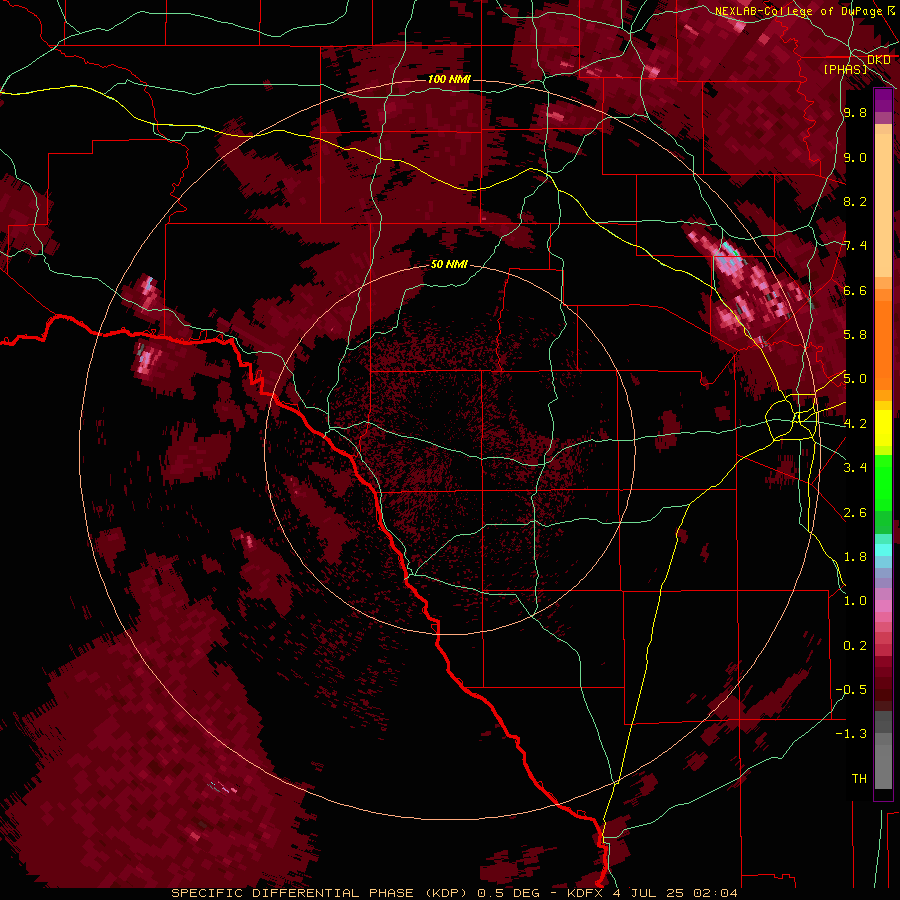This screenshot has width=900, height=900.
Task: Select the 9.8 value on the scale
Action: tap(855, 112)
